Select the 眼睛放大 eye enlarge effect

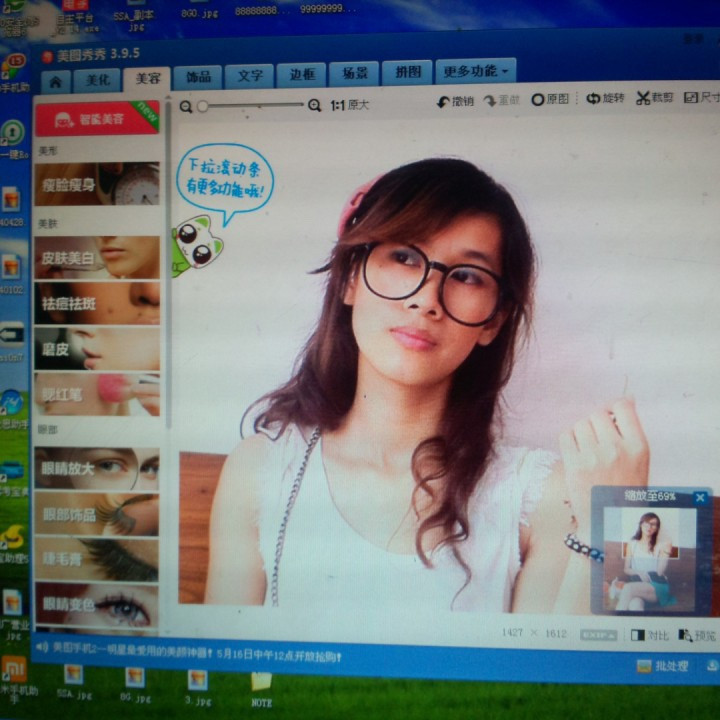tap(96, 468)
